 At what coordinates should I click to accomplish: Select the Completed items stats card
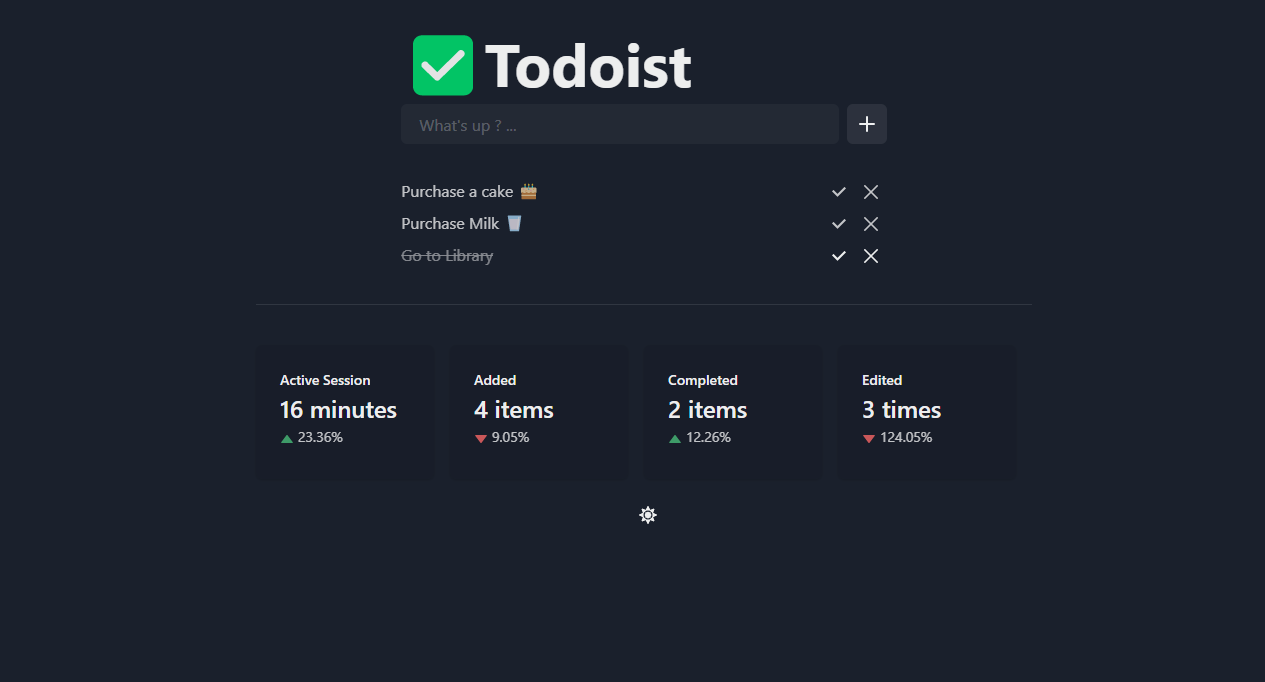(x=733, y=413)
